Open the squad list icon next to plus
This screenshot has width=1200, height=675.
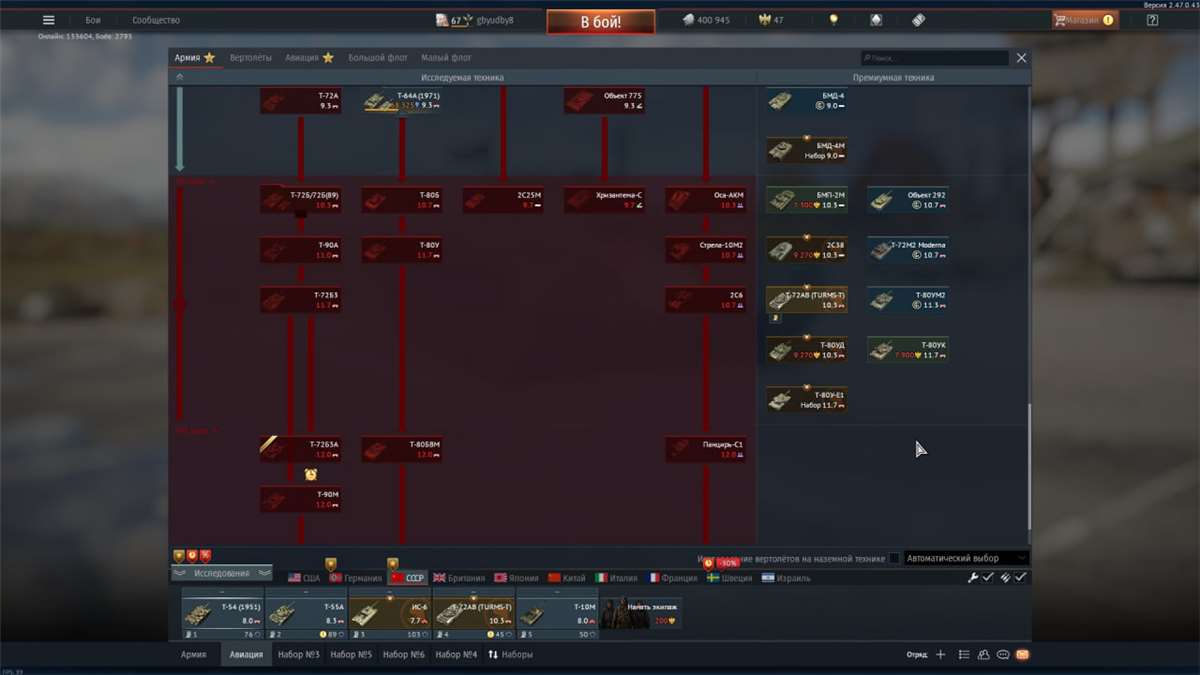[964, 655]
